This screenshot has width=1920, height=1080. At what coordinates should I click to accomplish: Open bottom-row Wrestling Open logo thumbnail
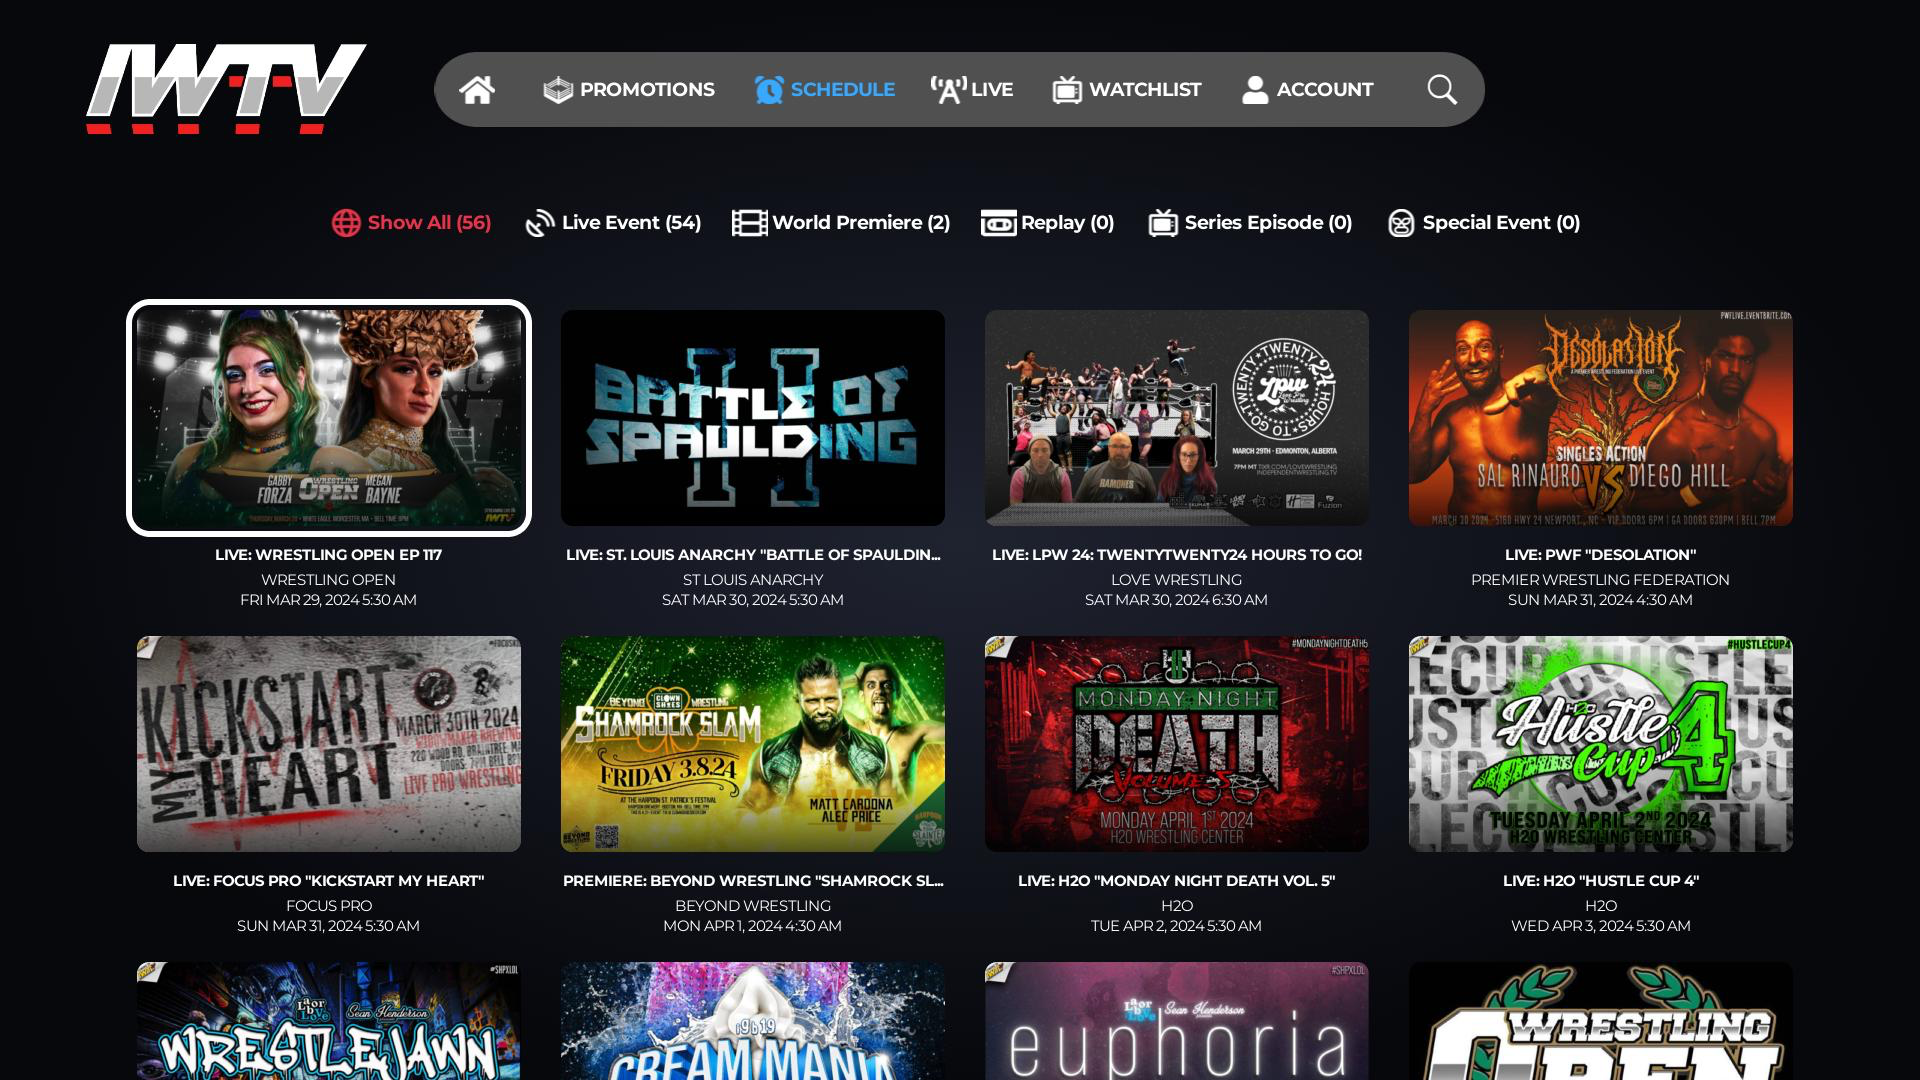pos(1601,1021)
